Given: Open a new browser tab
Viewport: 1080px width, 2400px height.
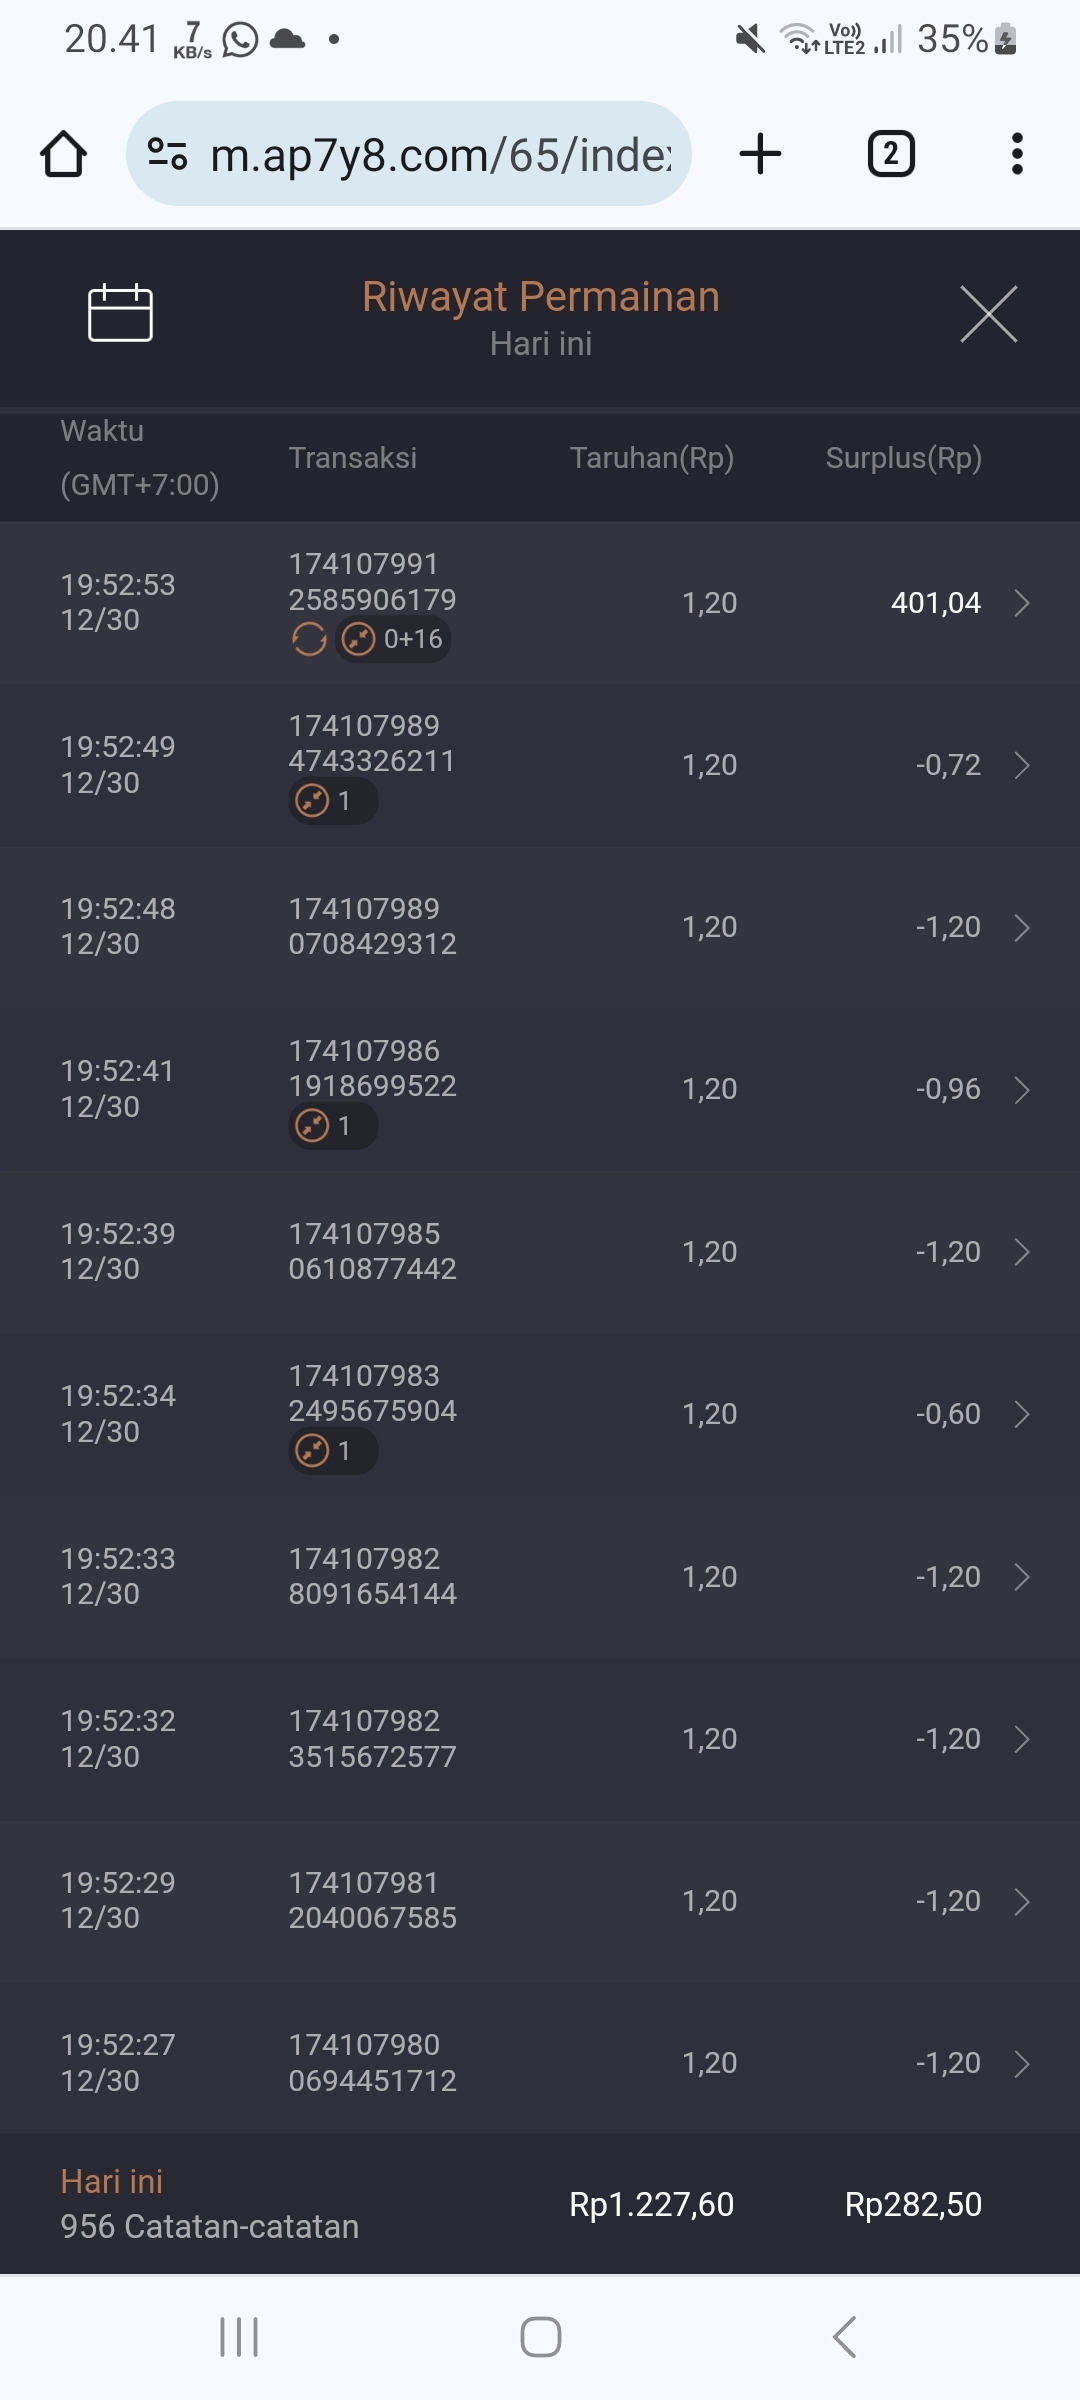Looking at the screenshot, I should pyautogui.click(x=760, y=154).
